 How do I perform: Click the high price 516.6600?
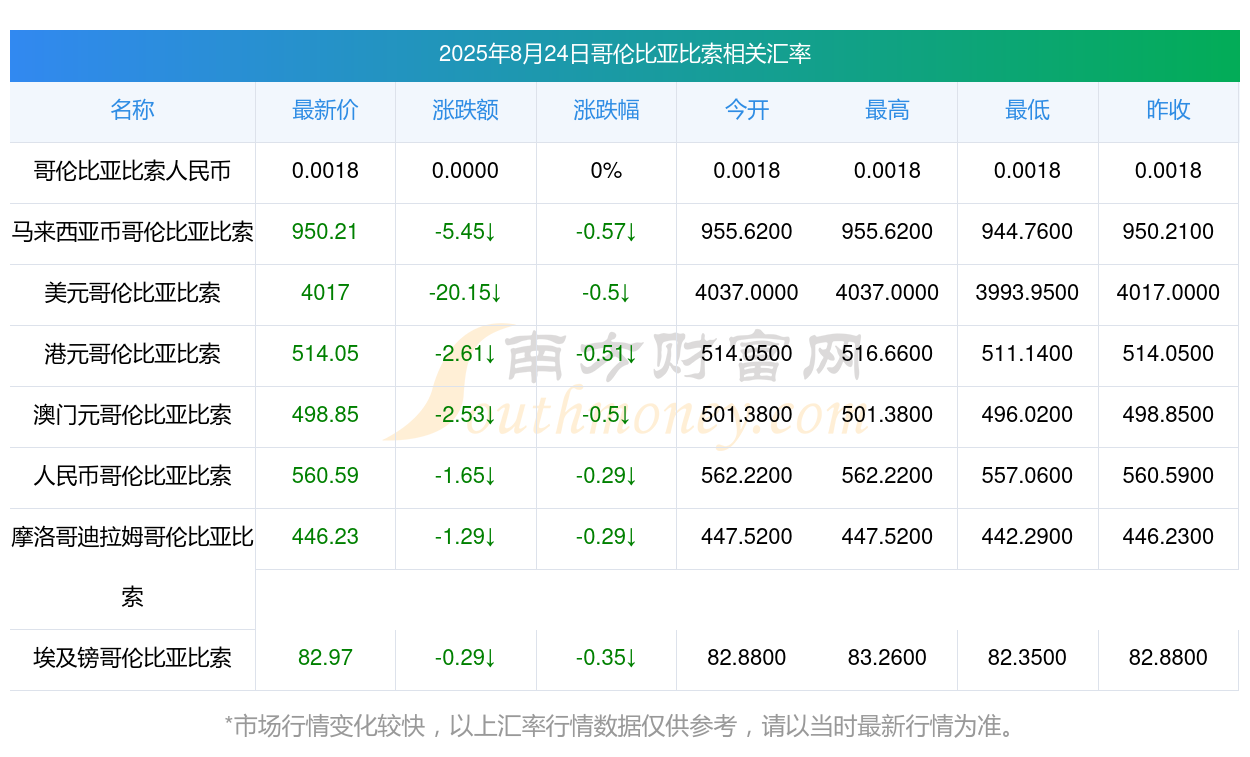[x=887, y=354]
